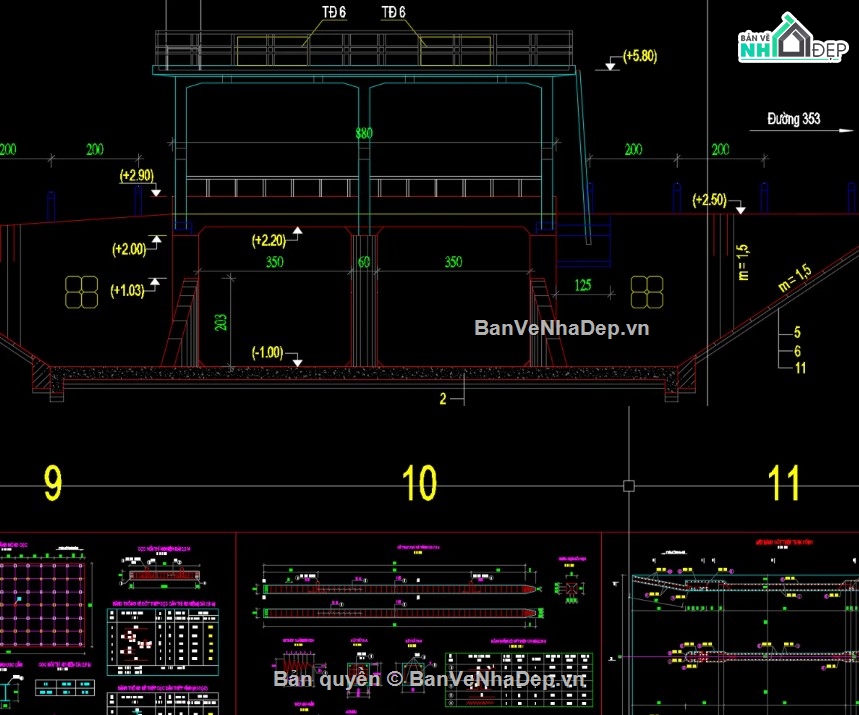Click the 125 dimension text
This screenshot has height=715, width=859.
click(x=583, y=285)
